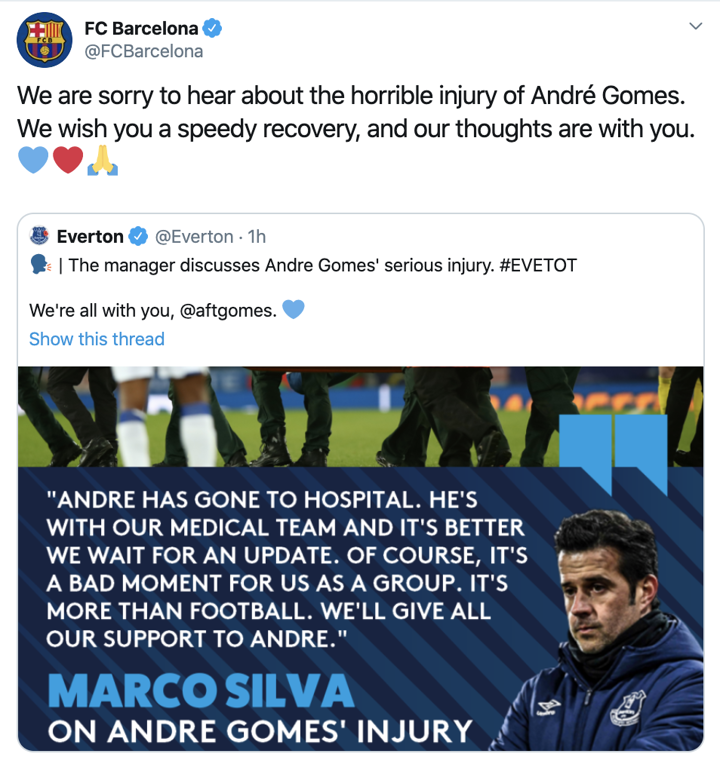Screen dimensions: 720x757
Task: Click the 1h timestamp on quoted tweet
Action: 256,237
